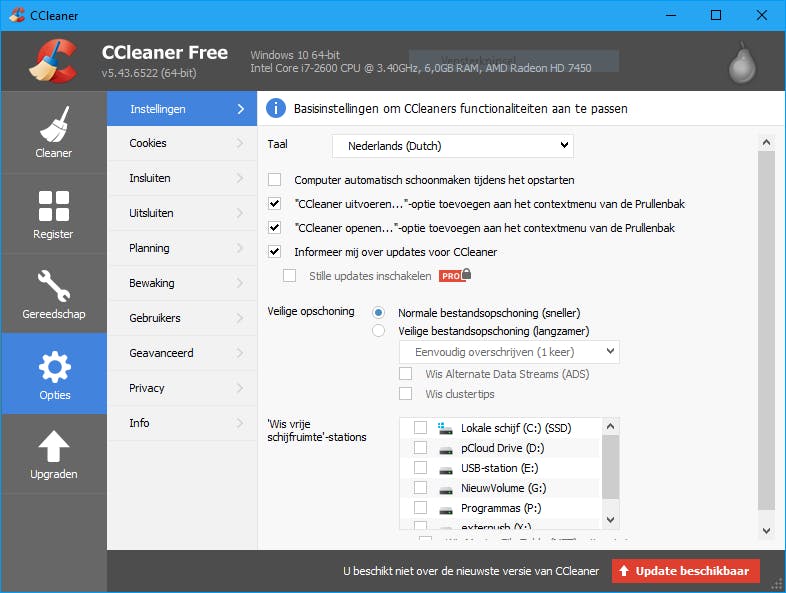Toggle automatic cleaning at startup checkbox
Screen dimensions: 786x593
point(274,179)
